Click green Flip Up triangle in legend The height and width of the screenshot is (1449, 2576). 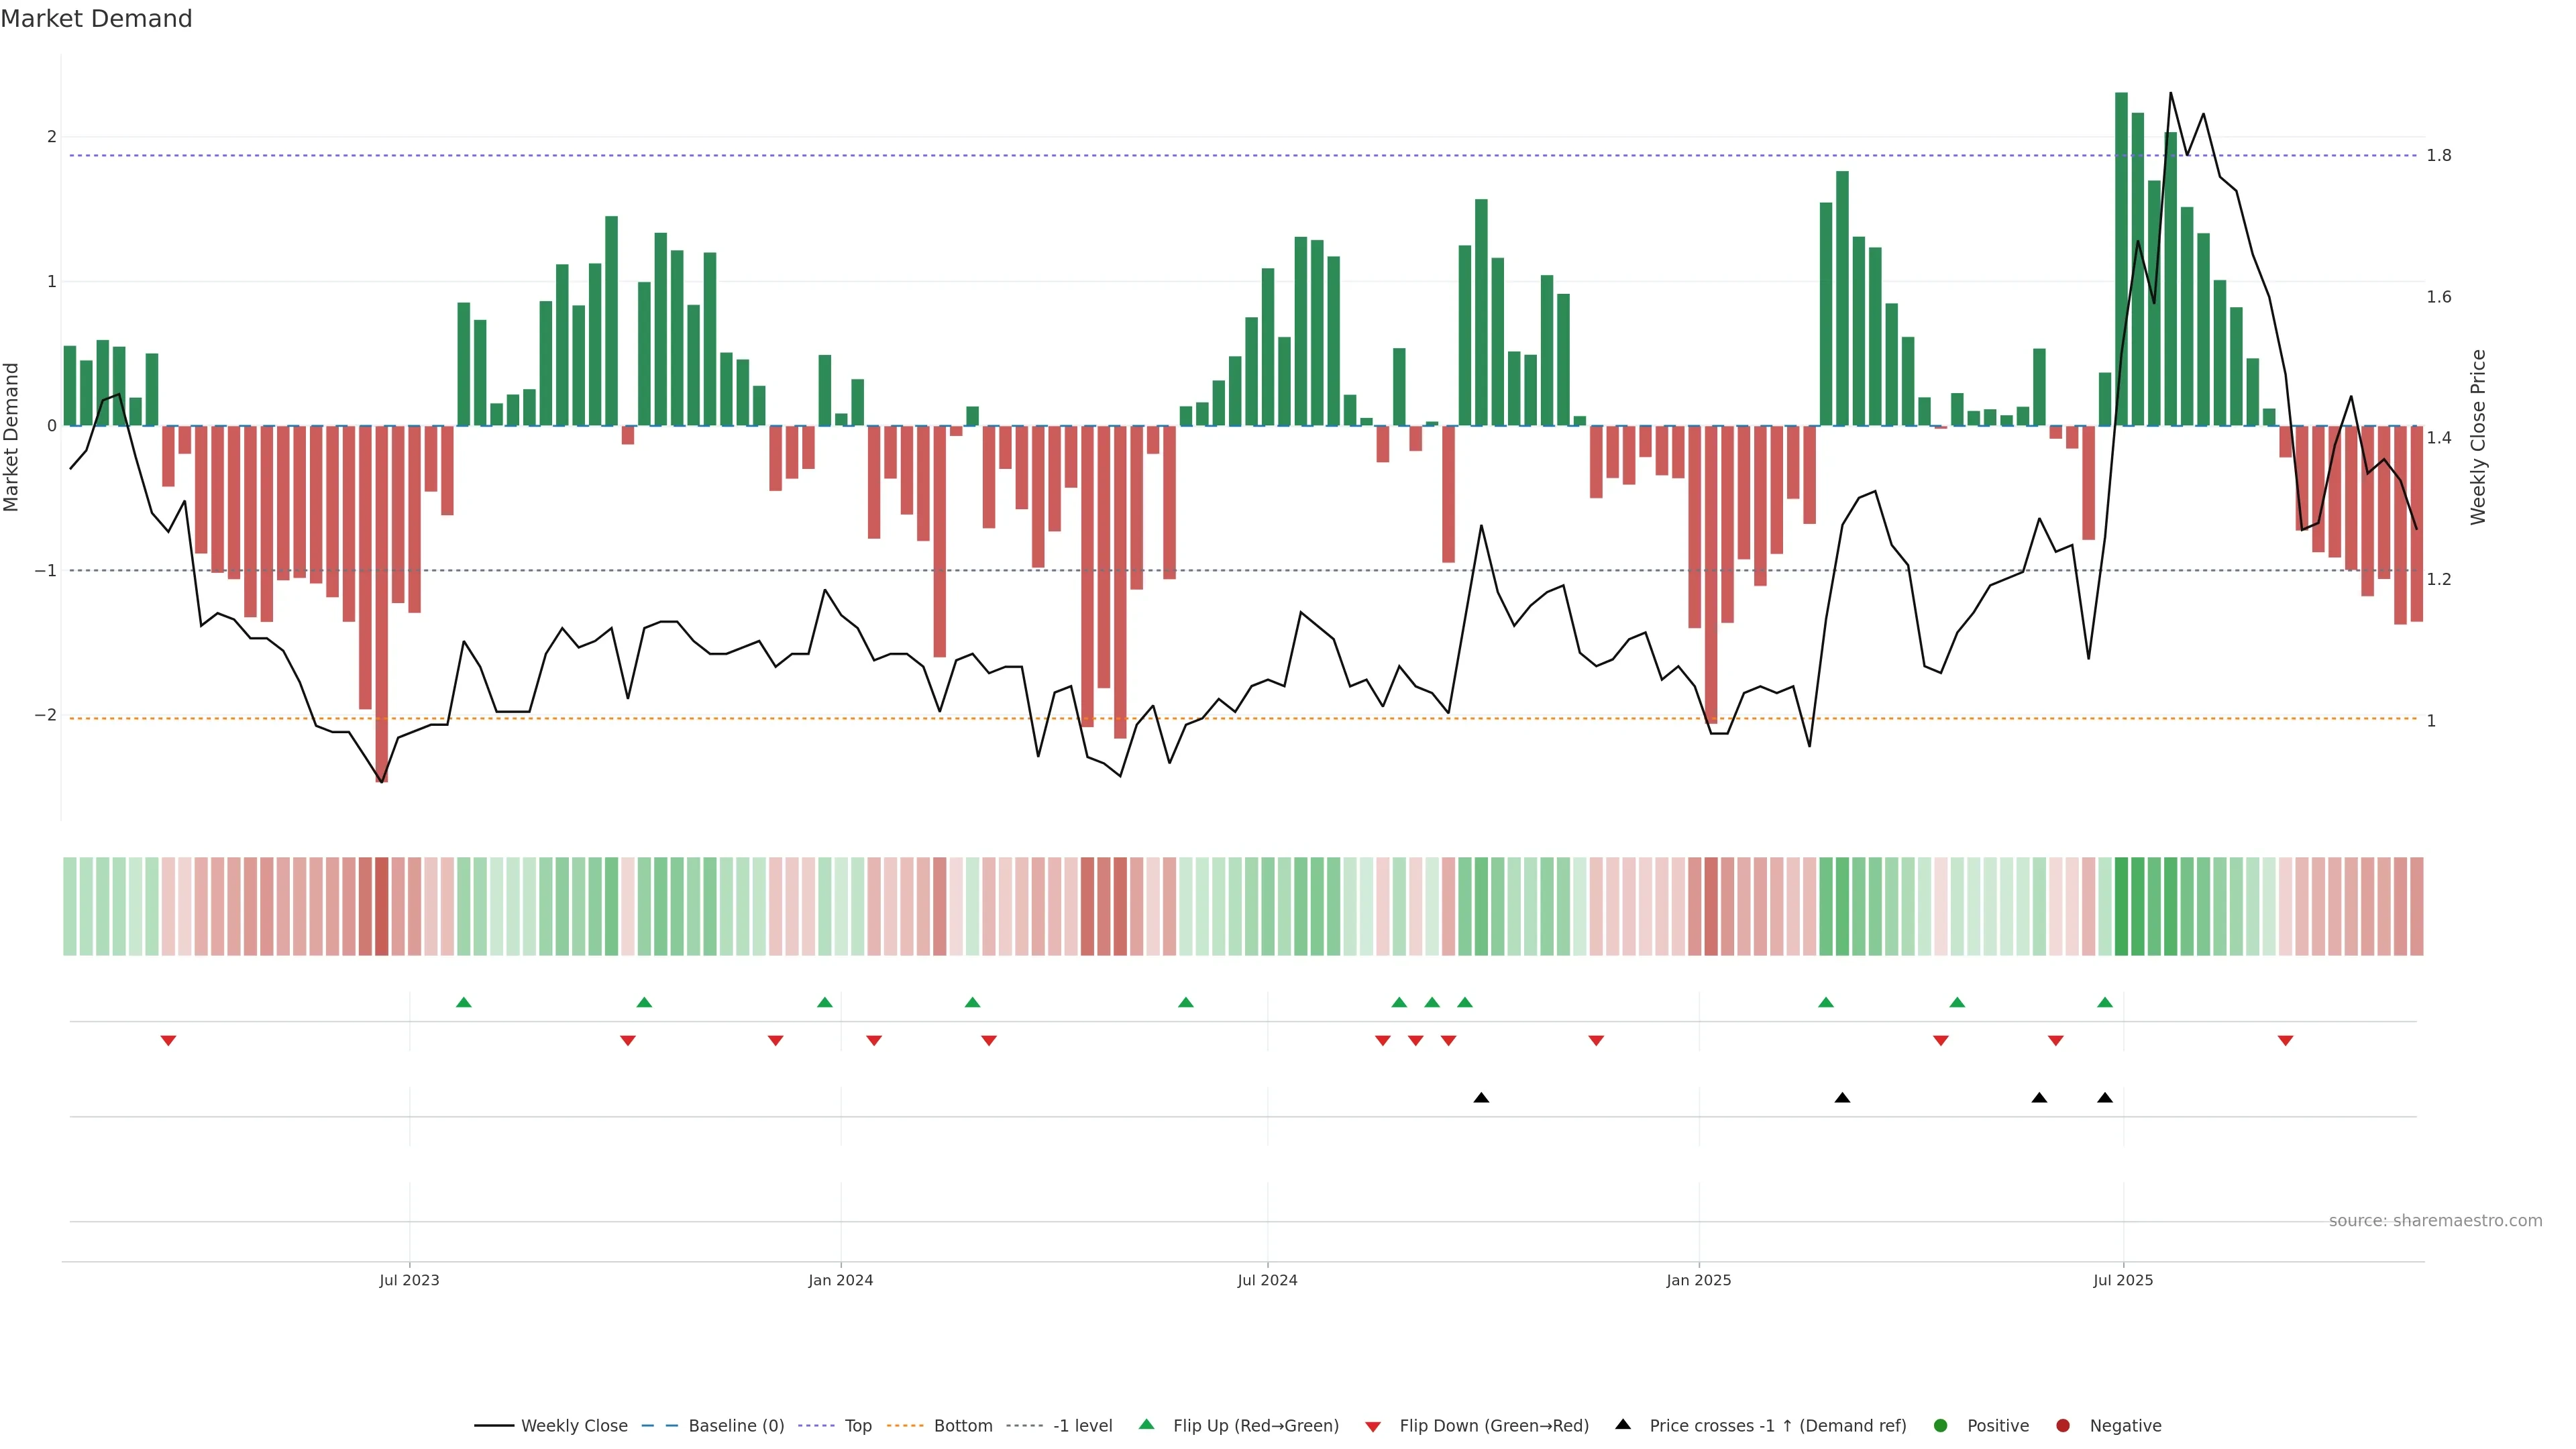[1146, 1424]
